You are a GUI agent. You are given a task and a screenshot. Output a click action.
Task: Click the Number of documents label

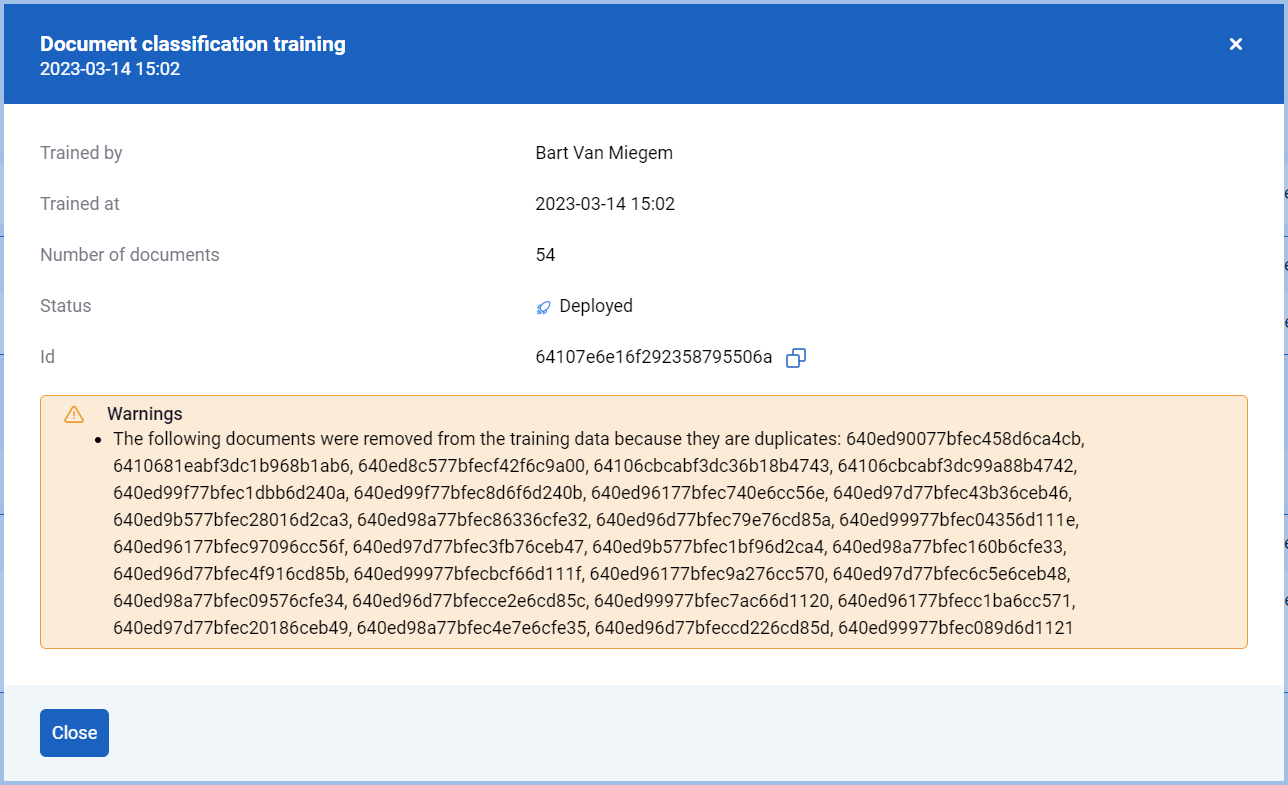click(130, 255)
